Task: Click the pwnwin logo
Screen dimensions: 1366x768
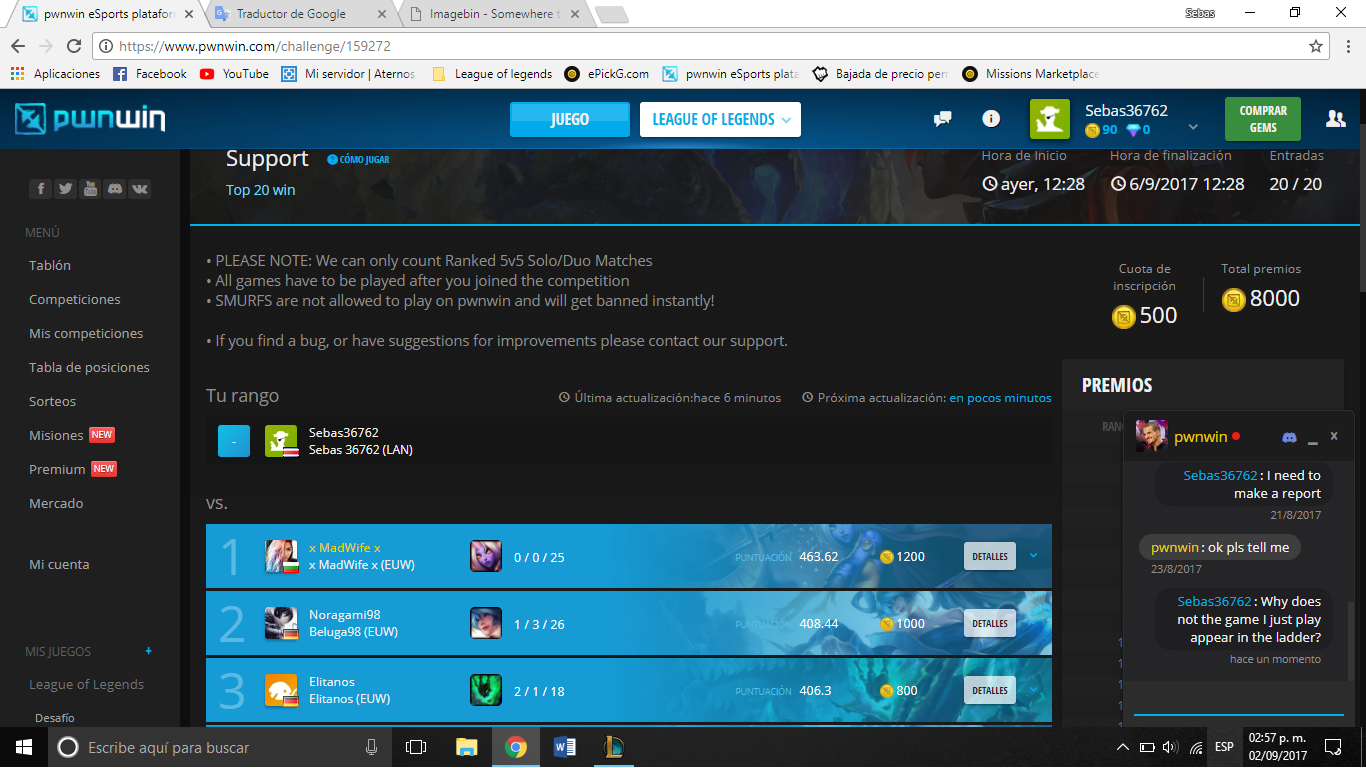Action: pyautogui.click(x=90, y=119)
